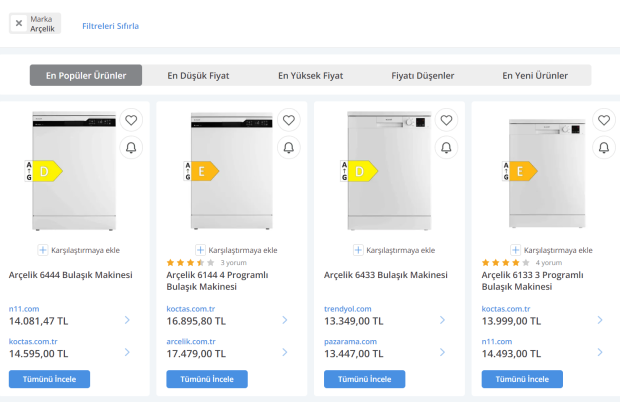The image size is (620, 402).
Task: Add Arçelik 6433 to comparison
Action: [394, 250]
